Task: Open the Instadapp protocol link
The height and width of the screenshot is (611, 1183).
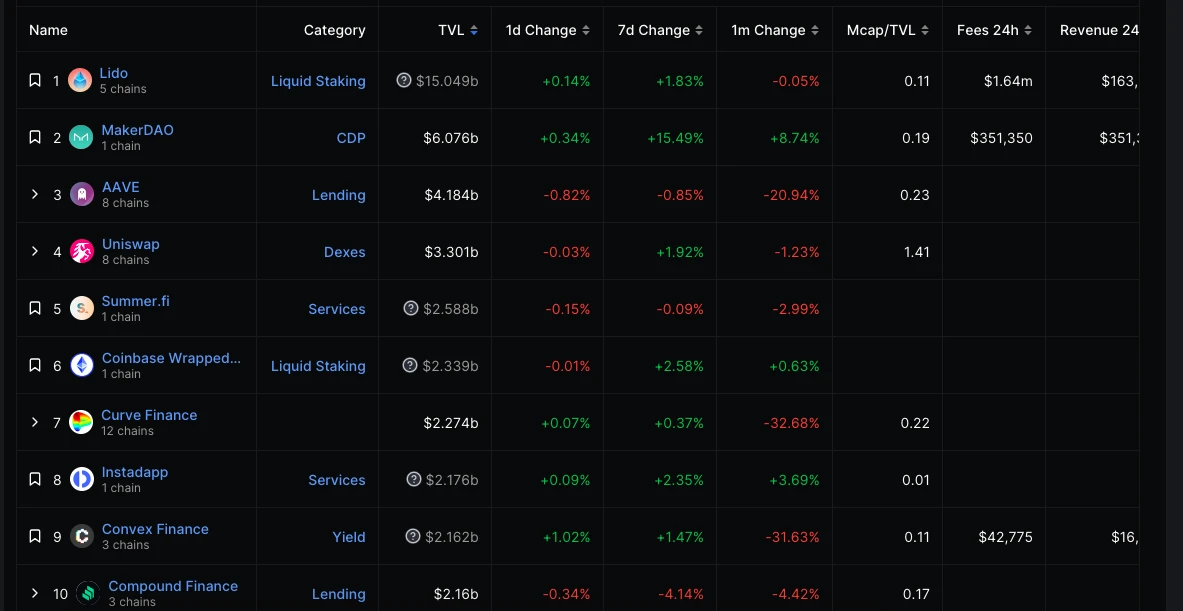Action: point(135,472)
